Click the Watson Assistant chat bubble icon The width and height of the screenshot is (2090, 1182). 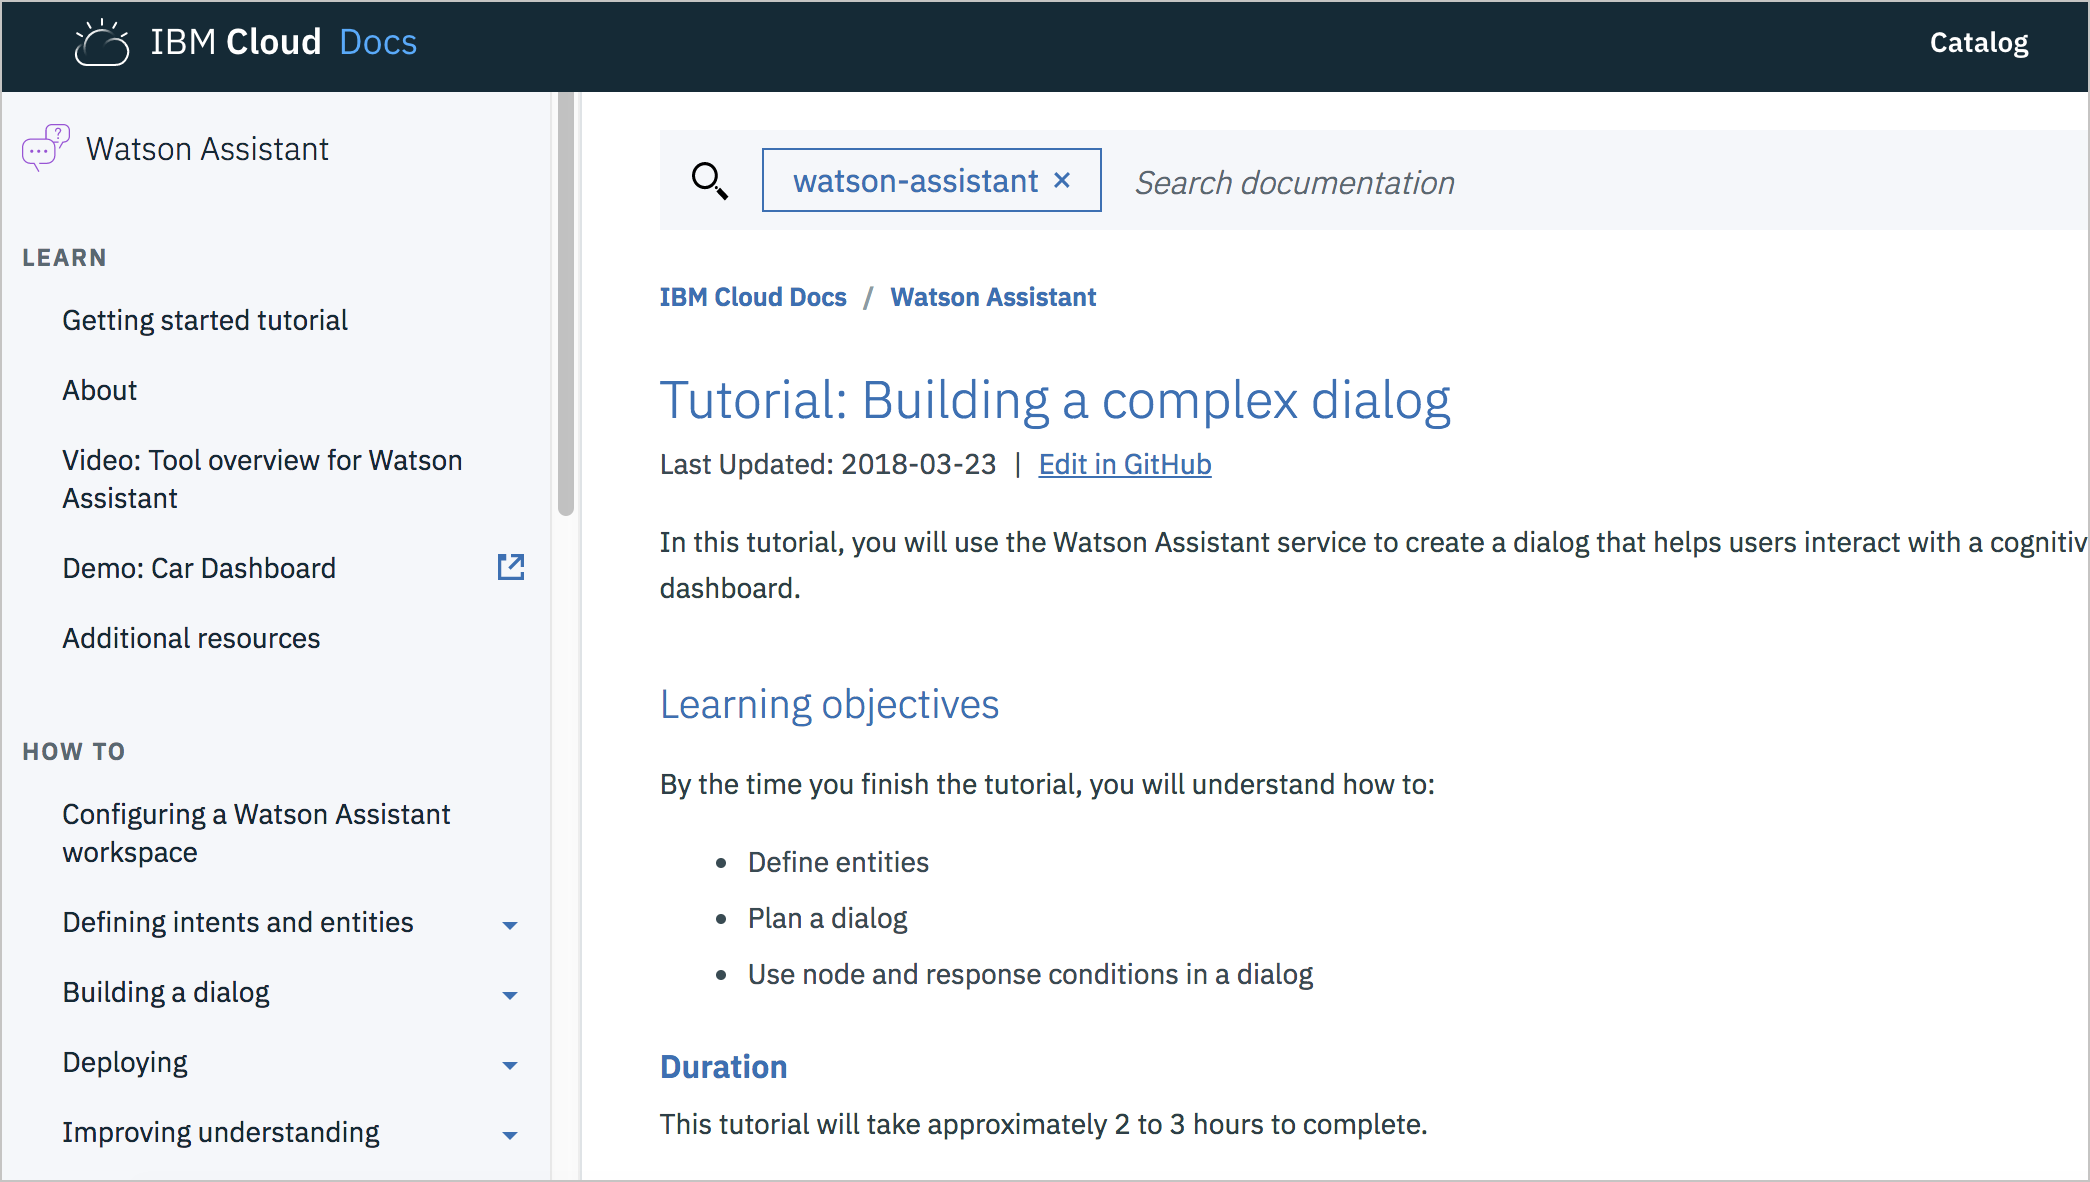pyautogui.click(x=46, y=147)
